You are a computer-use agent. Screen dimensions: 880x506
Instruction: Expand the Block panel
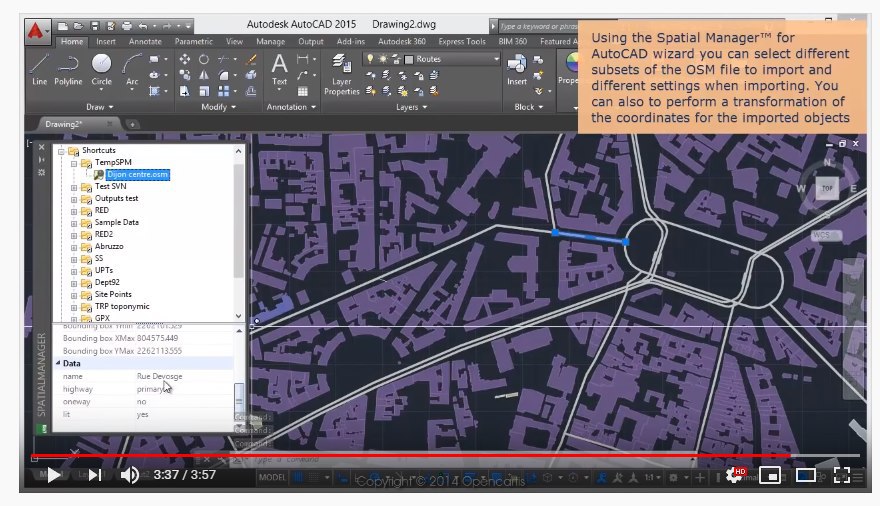click(529, 107)
